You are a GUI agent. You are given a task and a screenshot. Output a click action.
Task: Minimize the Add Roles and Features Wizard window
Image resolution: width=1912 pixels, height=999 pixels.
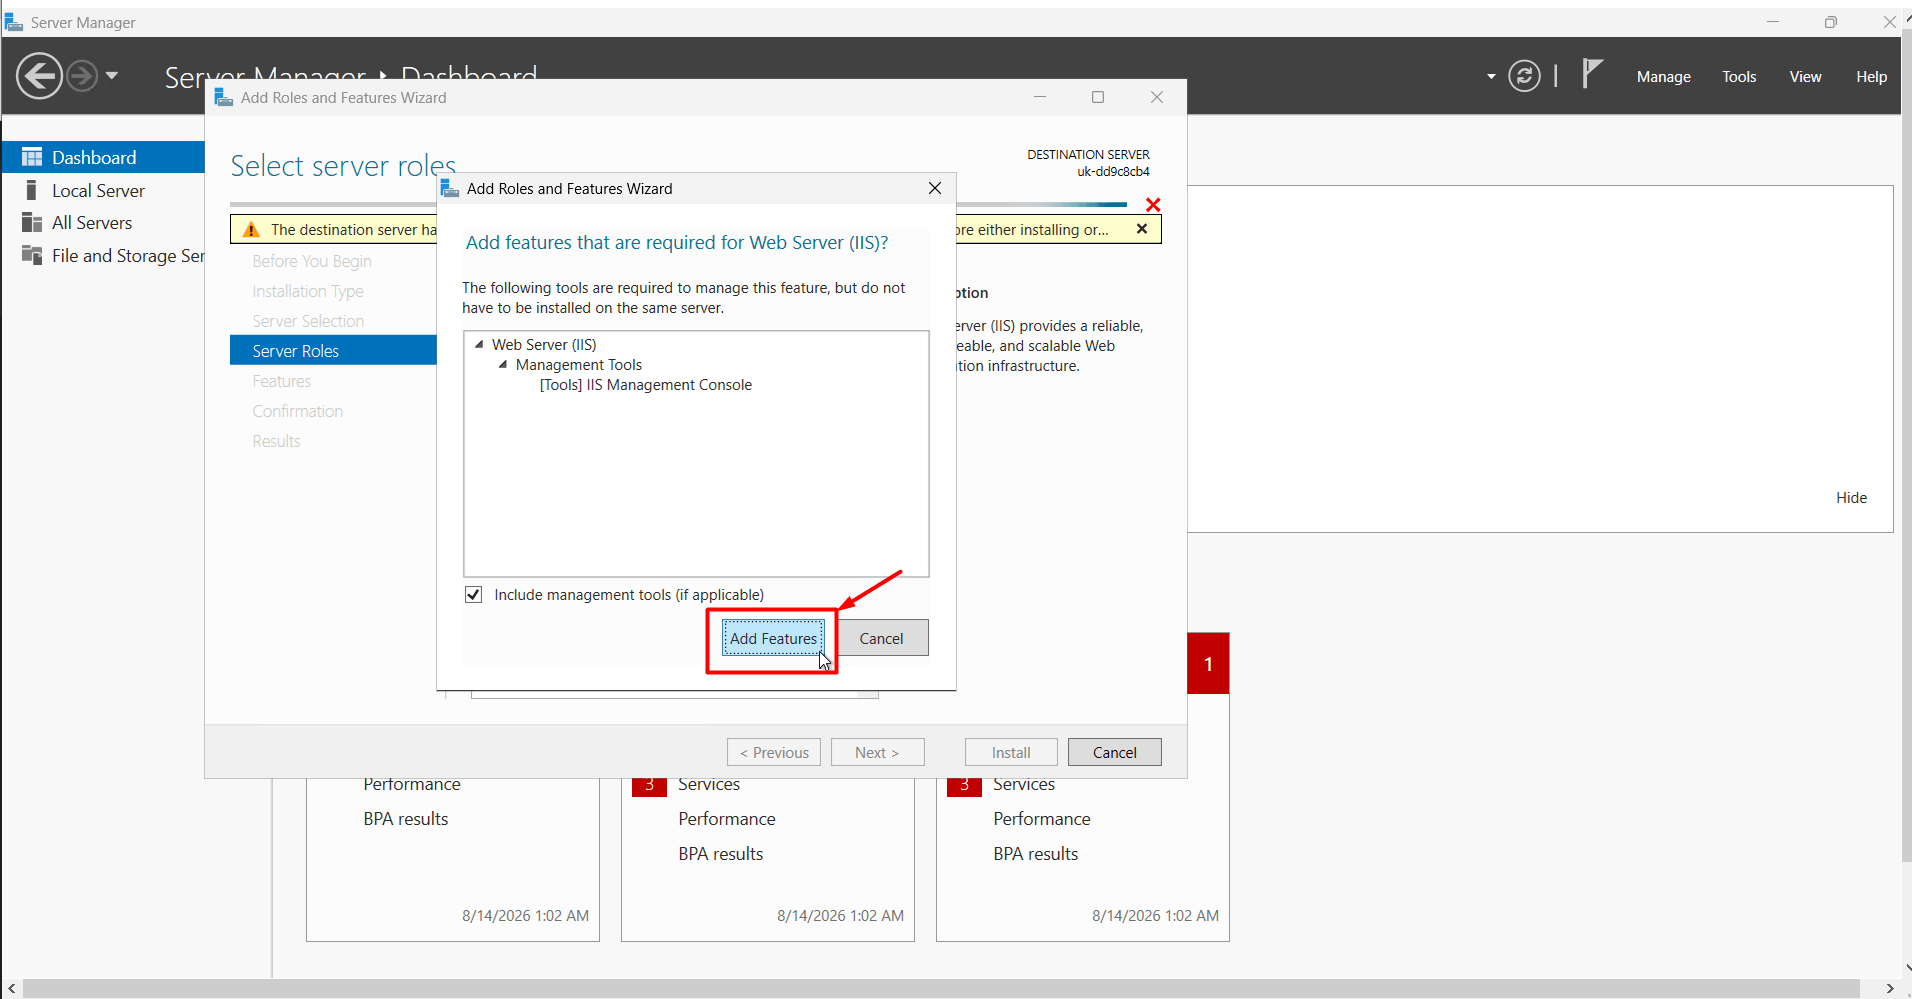coord(1040,97)
